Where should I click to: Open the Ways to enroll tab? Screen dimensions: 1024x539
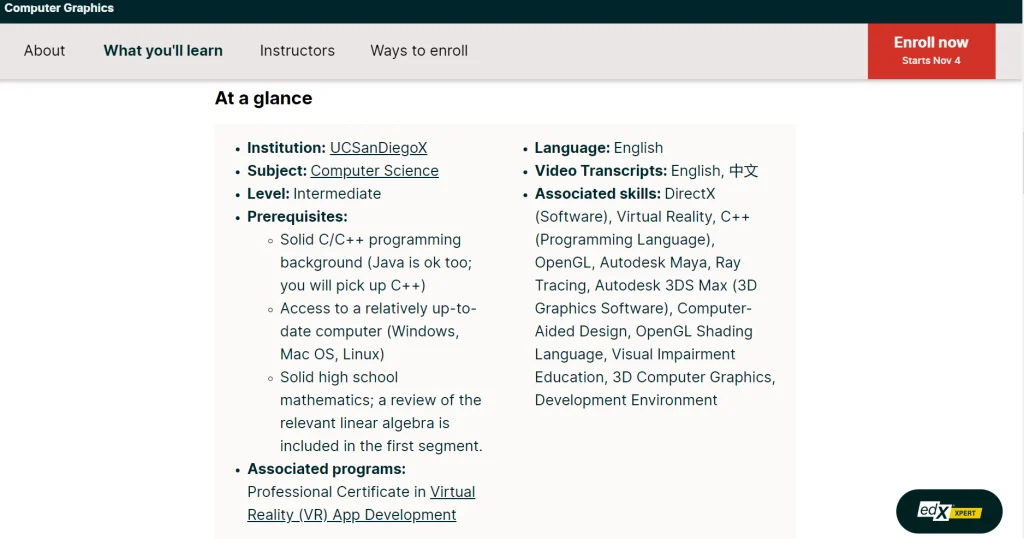point(419,51)
